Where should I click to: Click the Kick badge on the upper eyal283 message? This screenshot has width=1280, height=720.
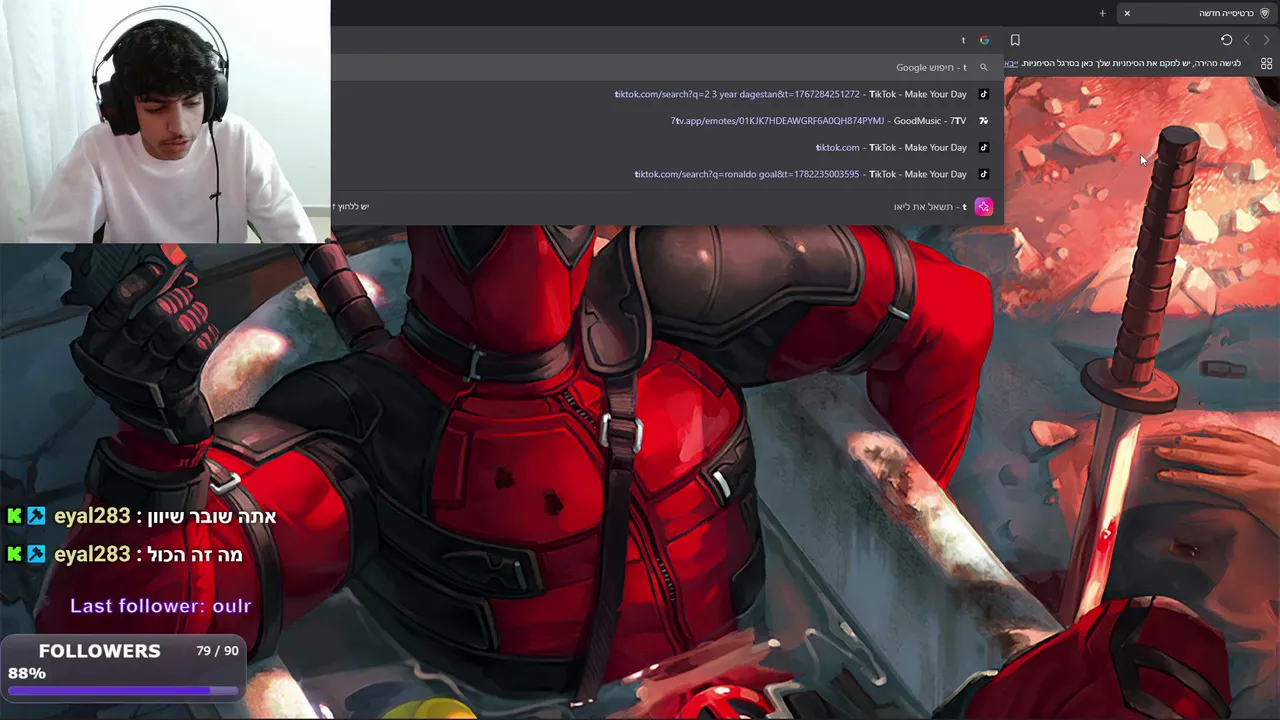tap(15, 516)
